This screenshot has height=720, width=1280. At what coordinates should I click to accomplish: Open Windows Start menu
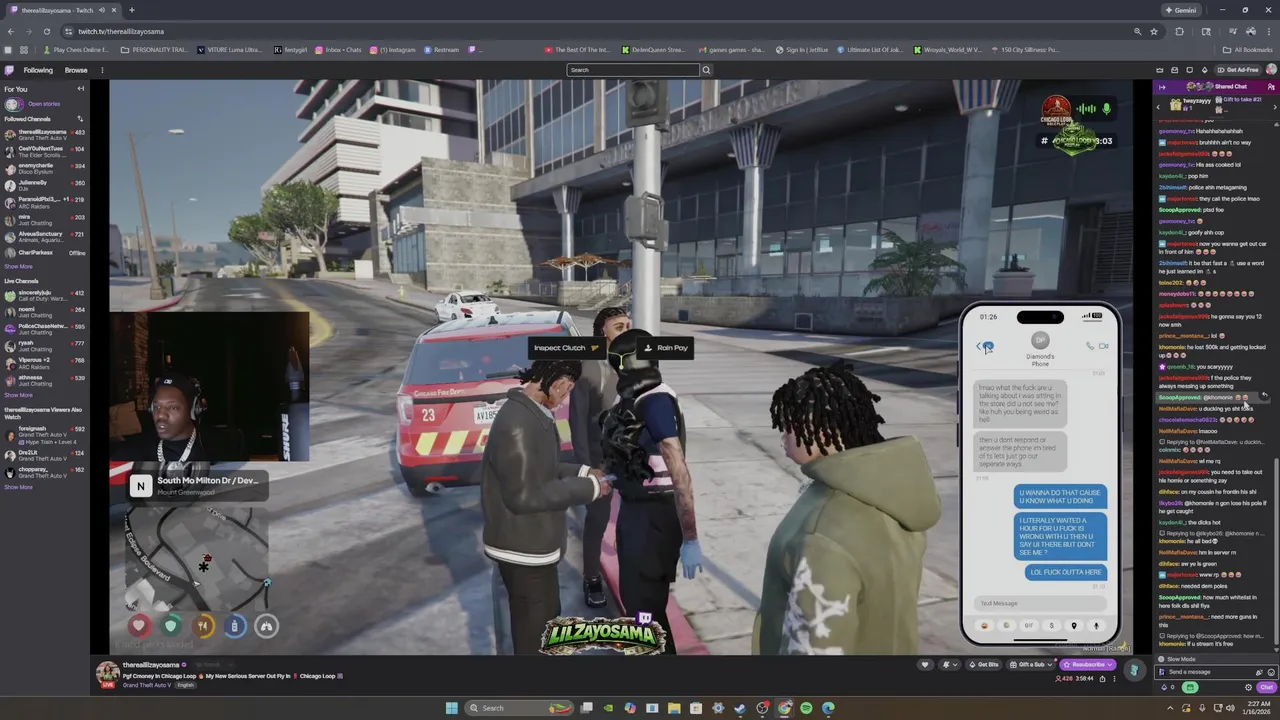pos(451,708)
